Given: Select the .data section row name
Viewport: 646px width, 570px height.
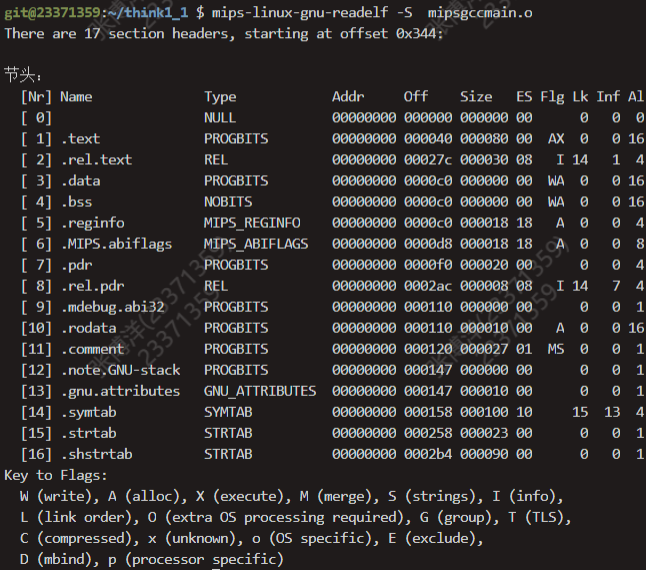Looking at the screenshot, I should click(x=80, y=181).
